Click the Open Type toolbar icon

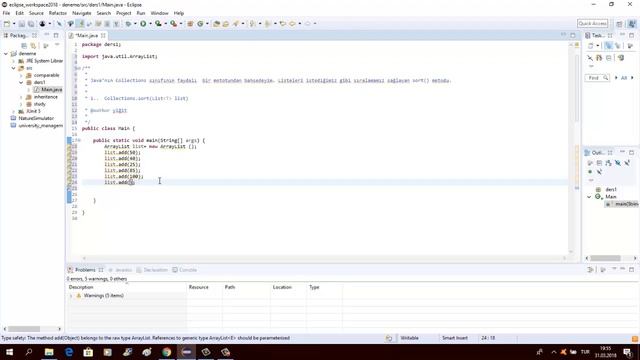217,24
